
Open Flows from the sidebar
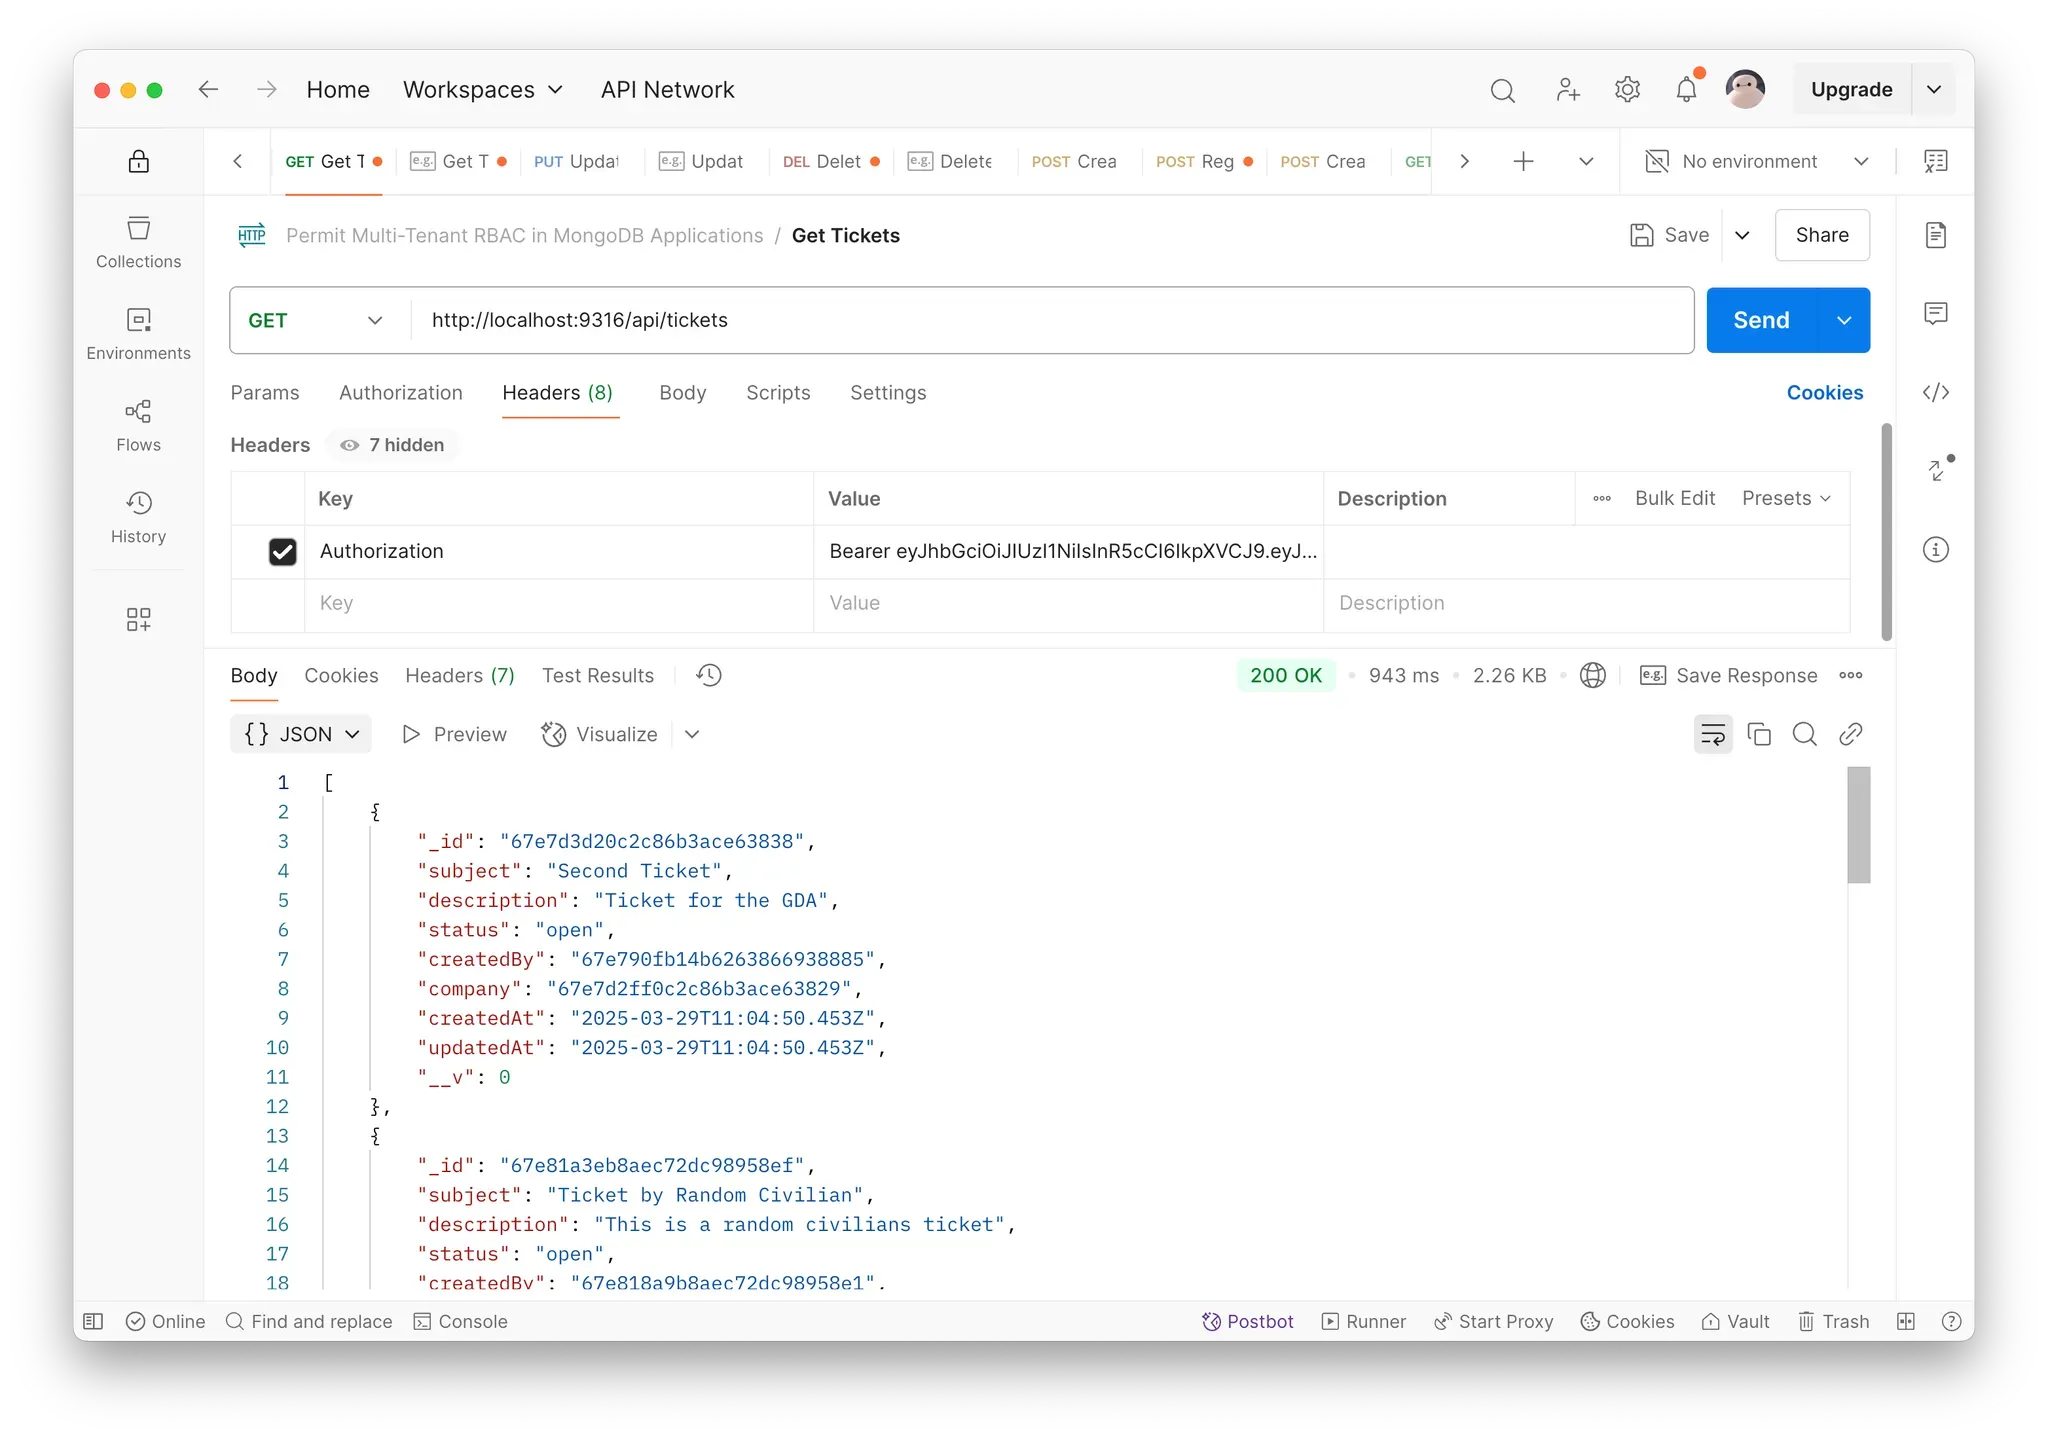coord(138,425)
